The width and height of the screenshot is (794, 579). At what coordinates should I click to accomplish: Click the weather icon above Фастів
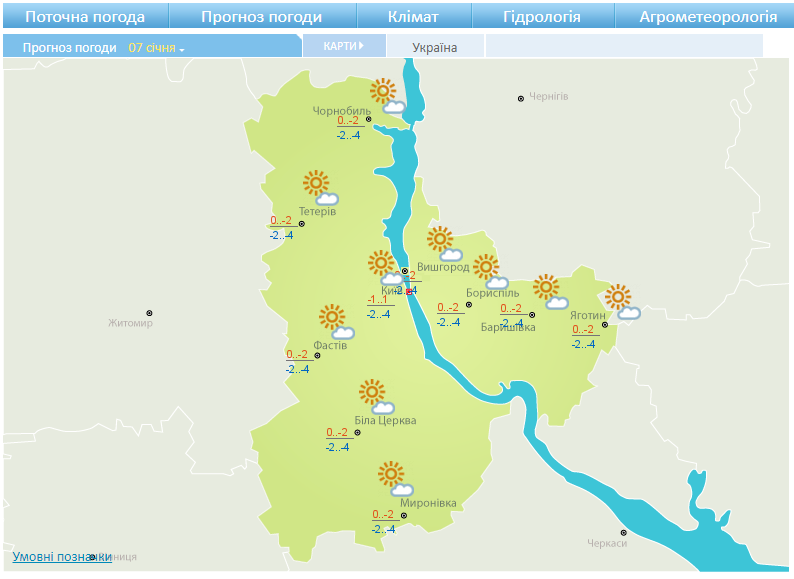click(336, 323)
